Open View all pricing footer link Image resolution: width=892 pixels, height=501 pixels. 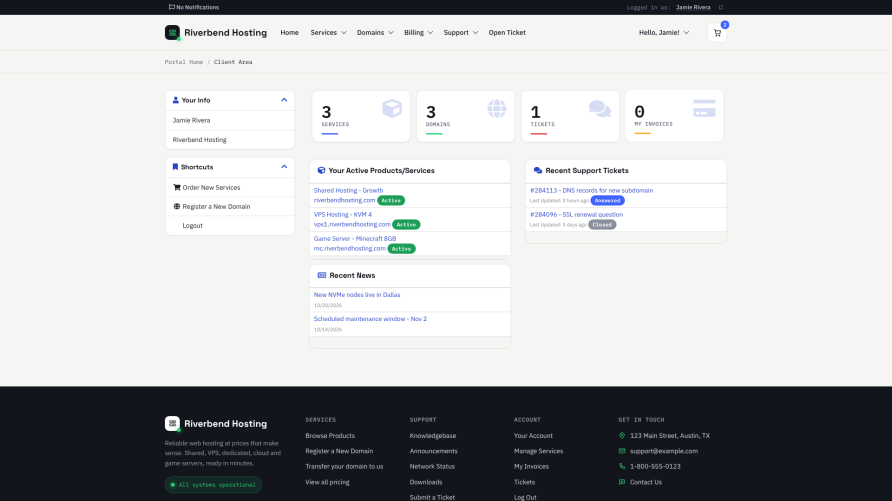327,482
